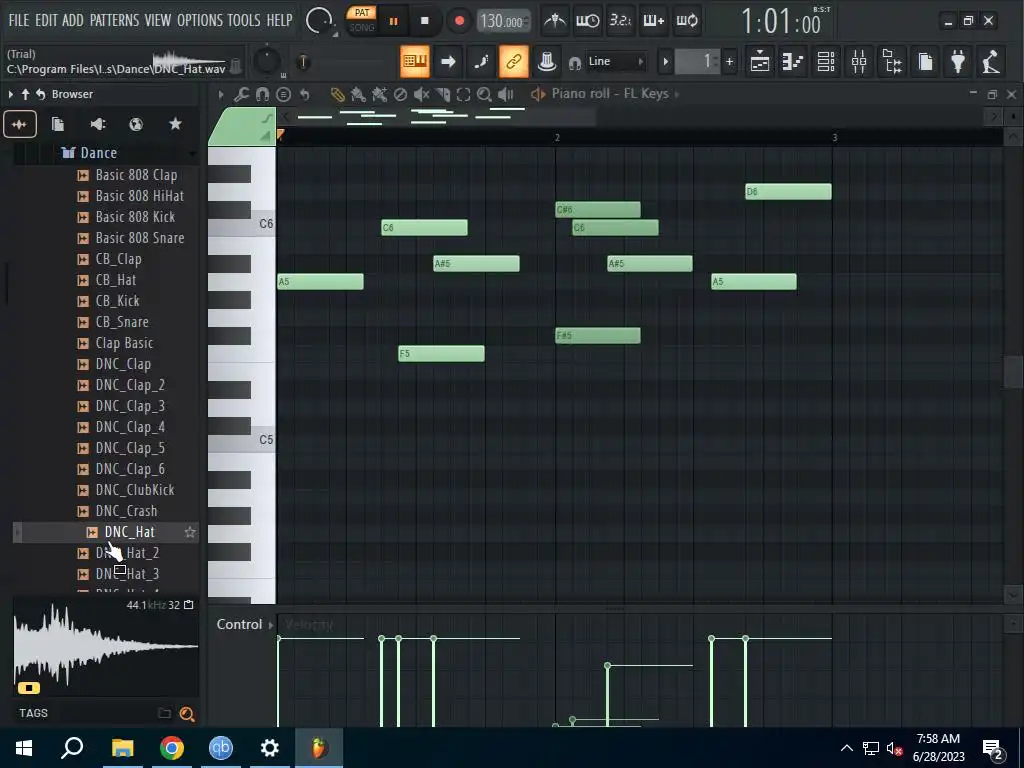1024x768 pixels.
Task: Toggle the metronome icon
Action: point(555,21)
